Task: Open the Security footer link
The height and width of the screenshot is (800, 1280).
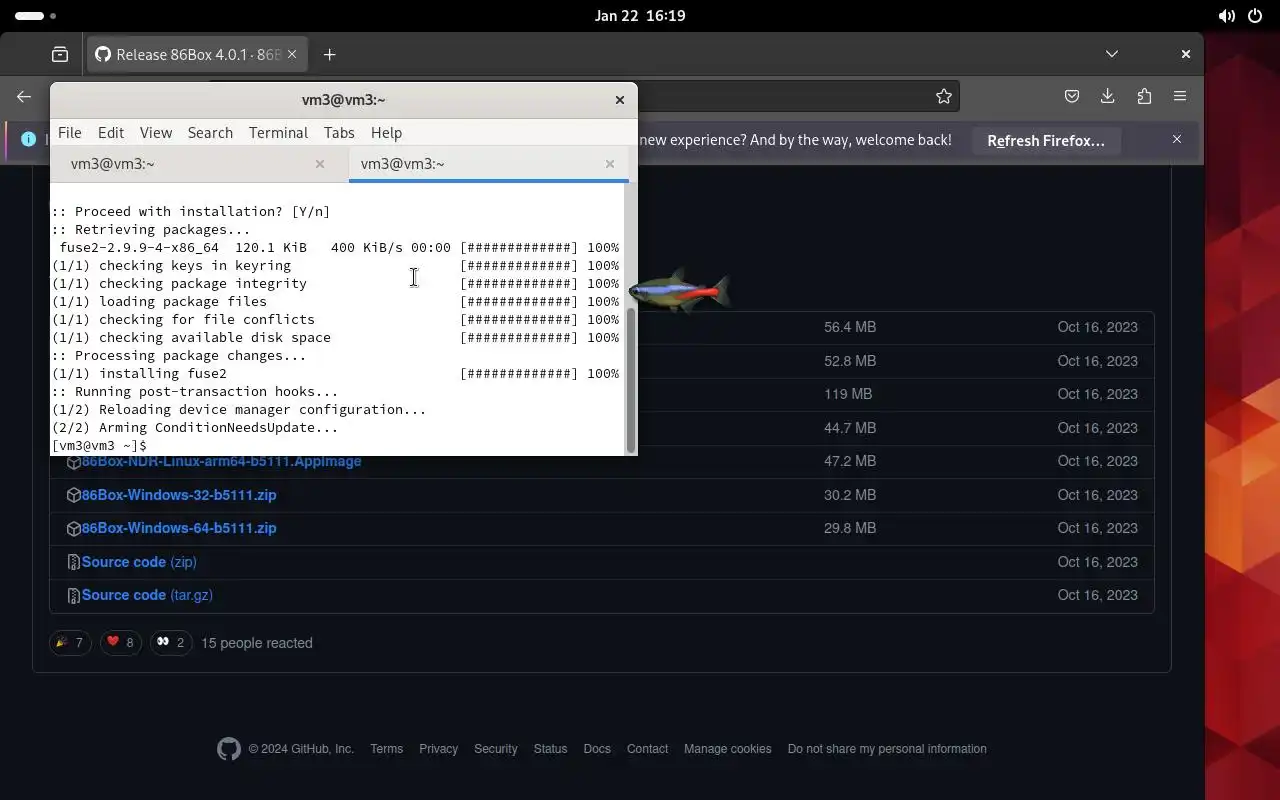Action: (x=496, y=749)
